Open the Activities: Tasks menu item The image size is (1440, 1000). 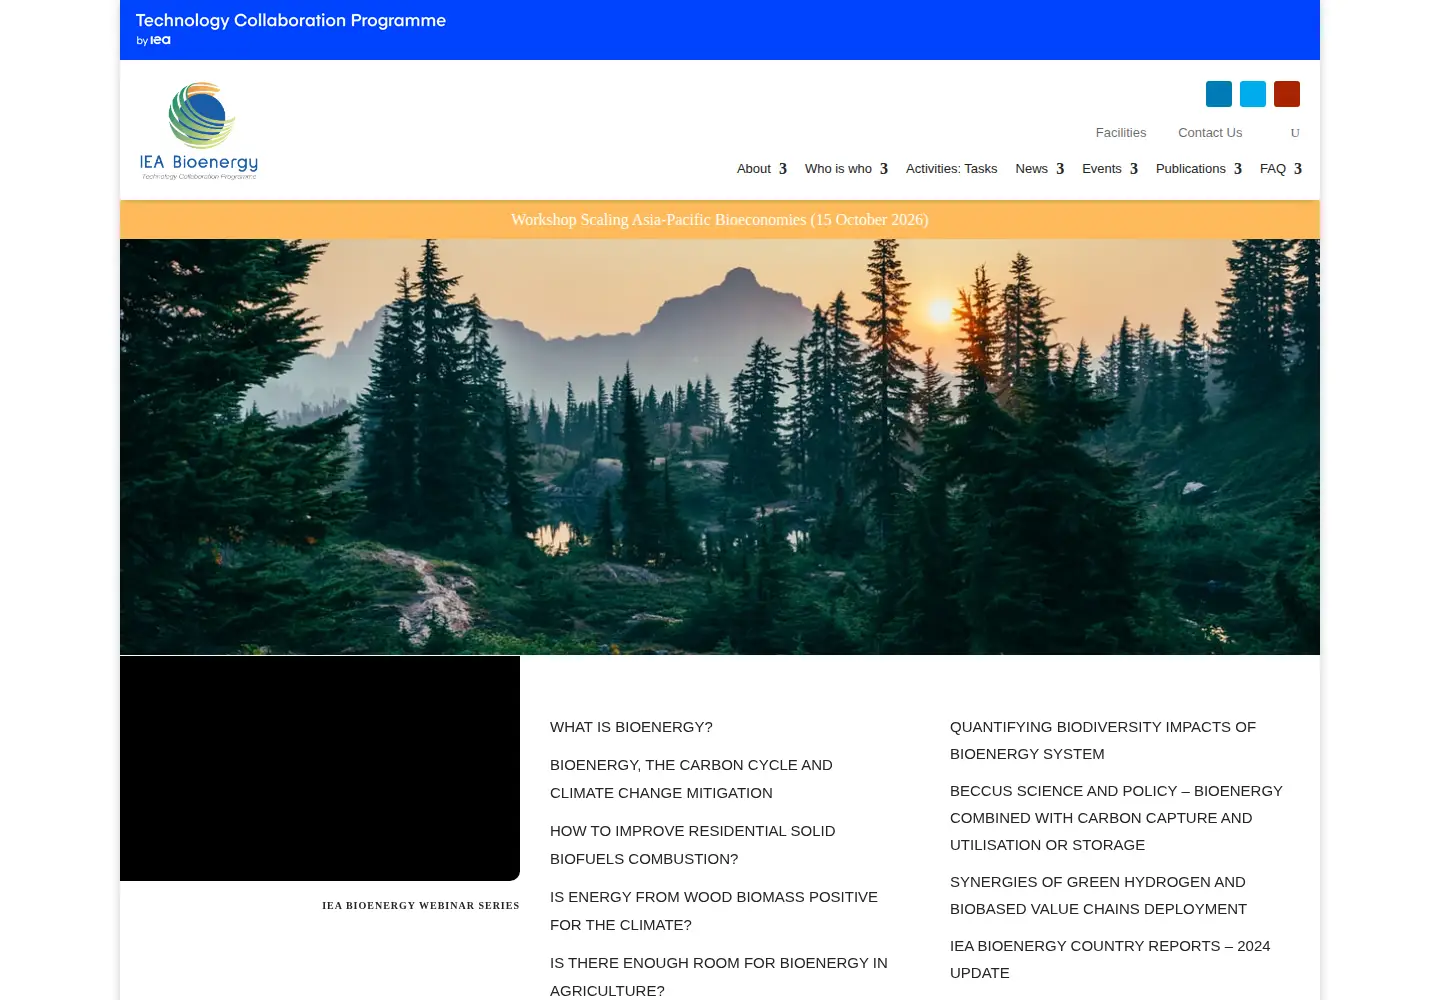[951, 169]
